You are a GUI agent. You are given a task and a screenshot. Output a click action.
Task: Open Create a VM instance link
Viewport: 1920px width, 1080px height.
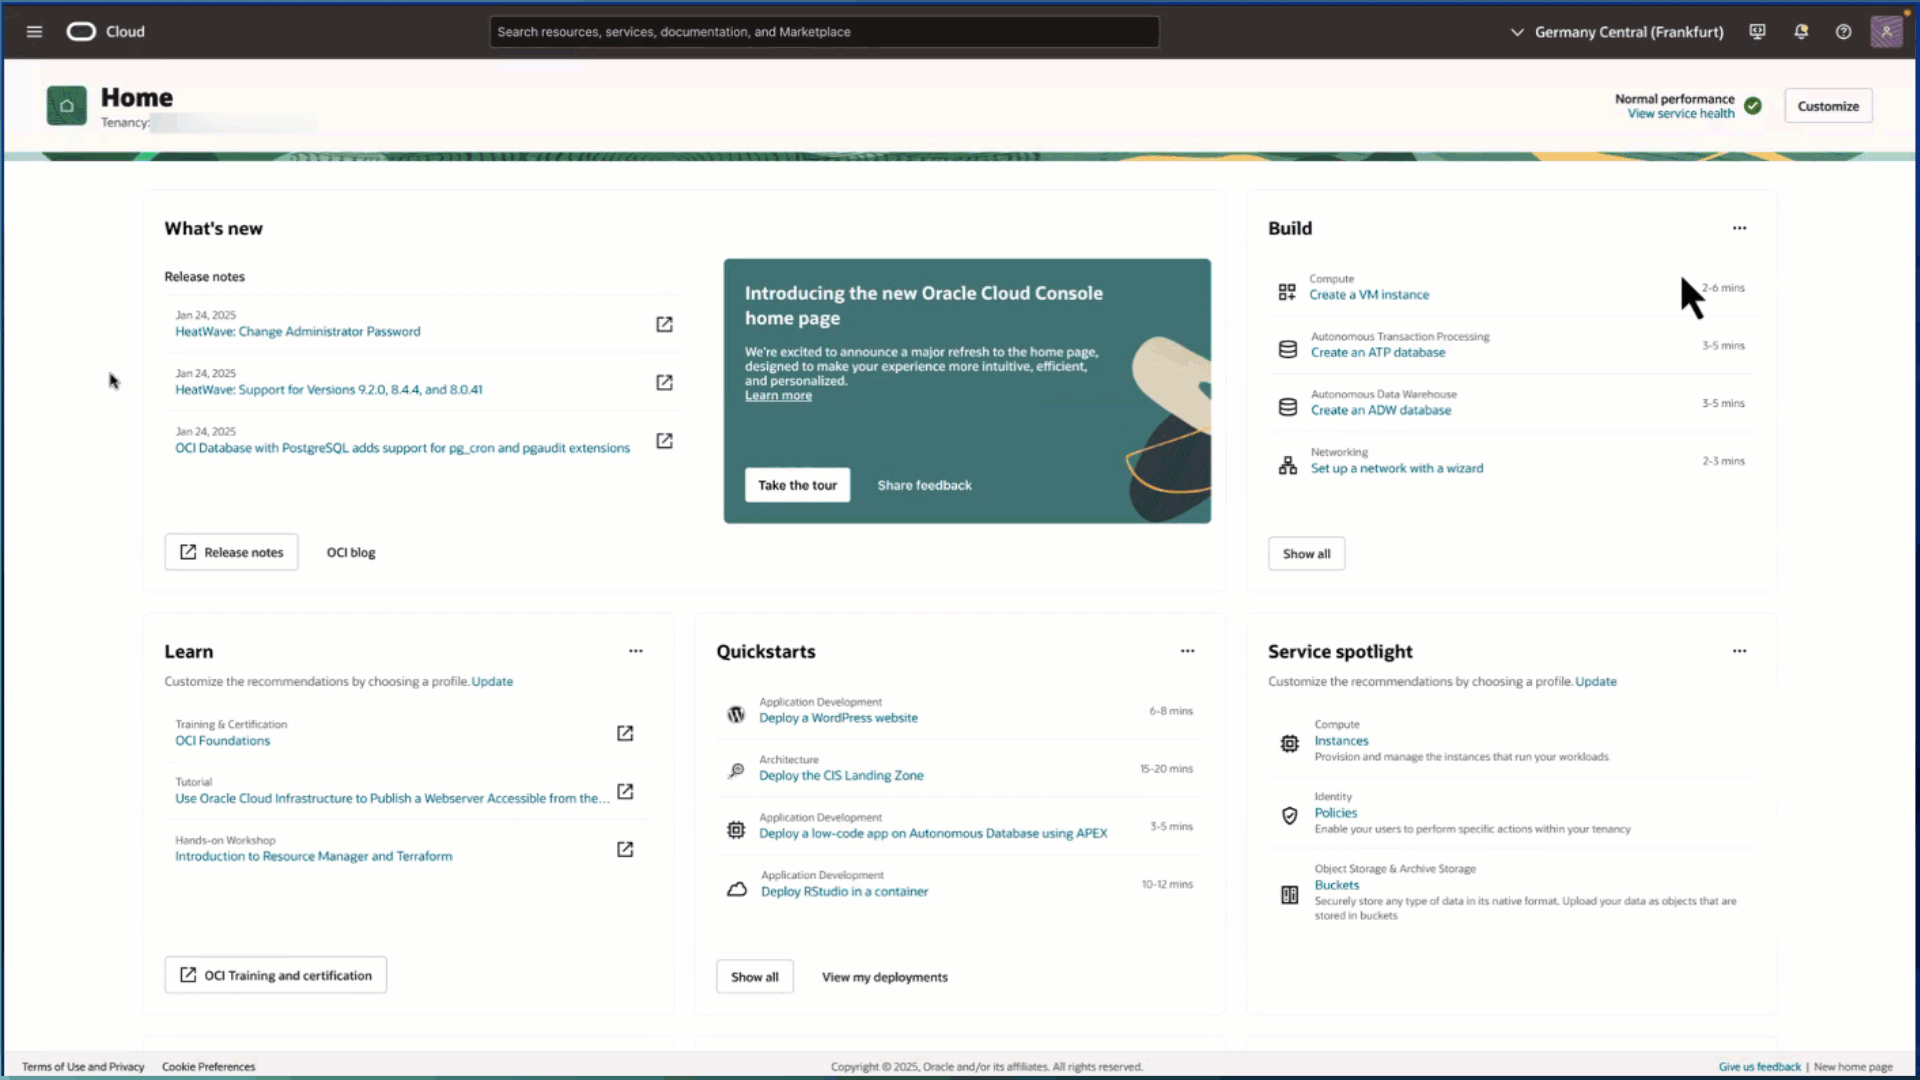tap(1368, 295)
